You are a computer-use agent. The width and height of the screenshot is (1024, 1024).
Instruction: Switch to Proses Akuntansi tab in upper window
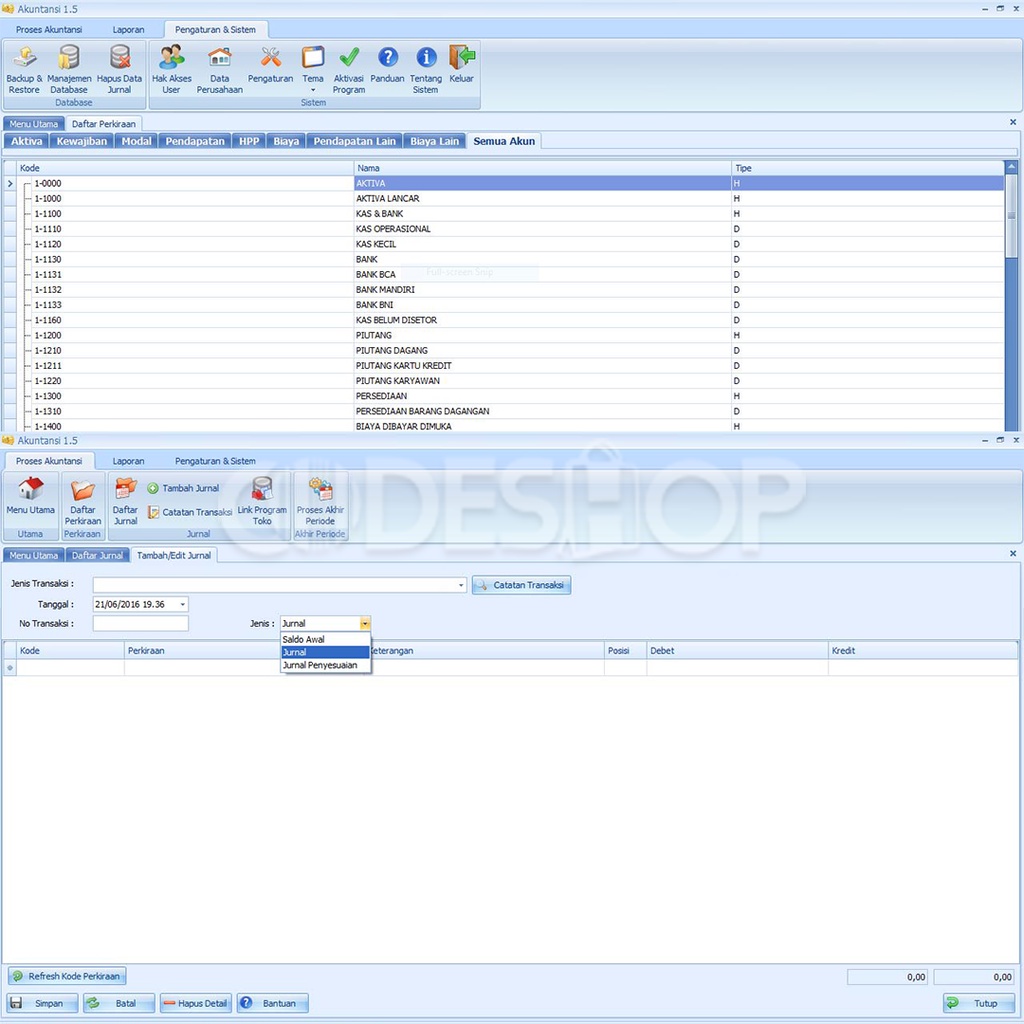tap(49, 29)
